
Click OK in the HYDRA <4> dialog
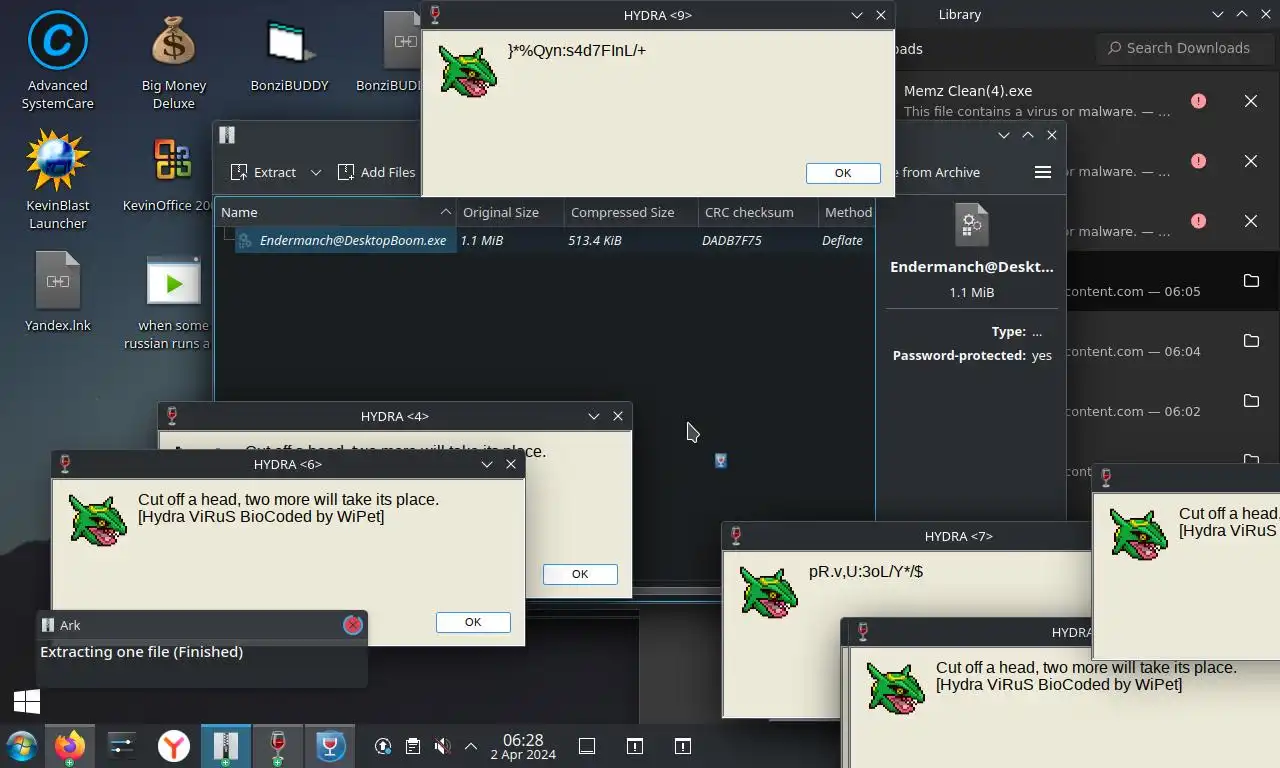(x=580, y=574)
